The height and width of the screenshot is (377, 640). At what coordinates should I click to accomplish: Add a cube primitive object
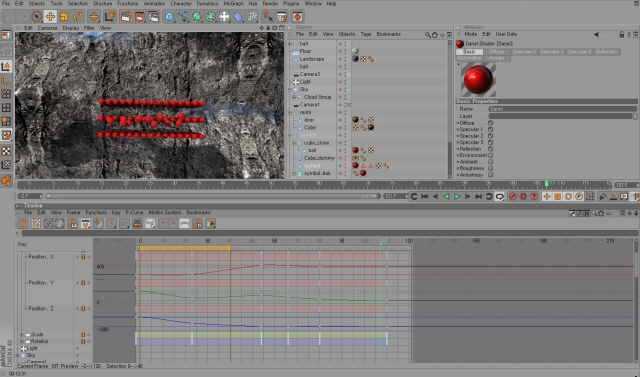[x=169, y=17]
